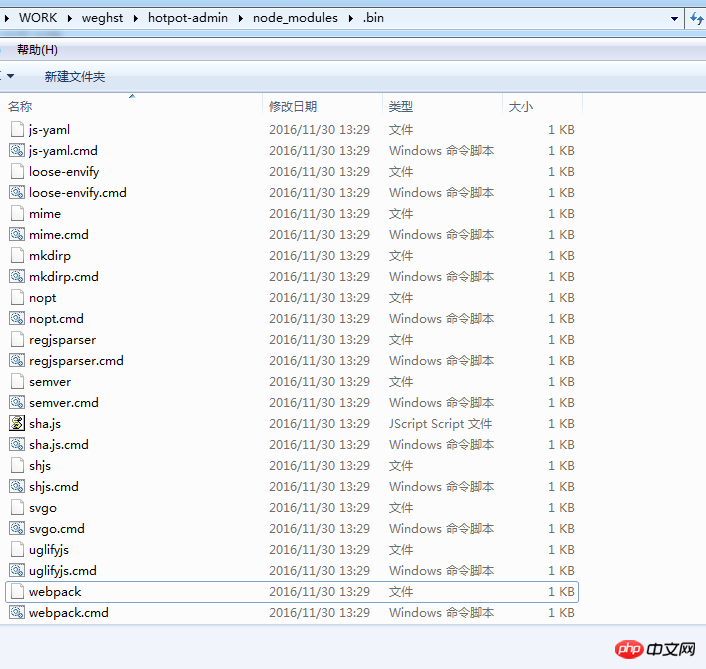Expand the arrow after WORK in breadcrumb

[x=70, y=18]
